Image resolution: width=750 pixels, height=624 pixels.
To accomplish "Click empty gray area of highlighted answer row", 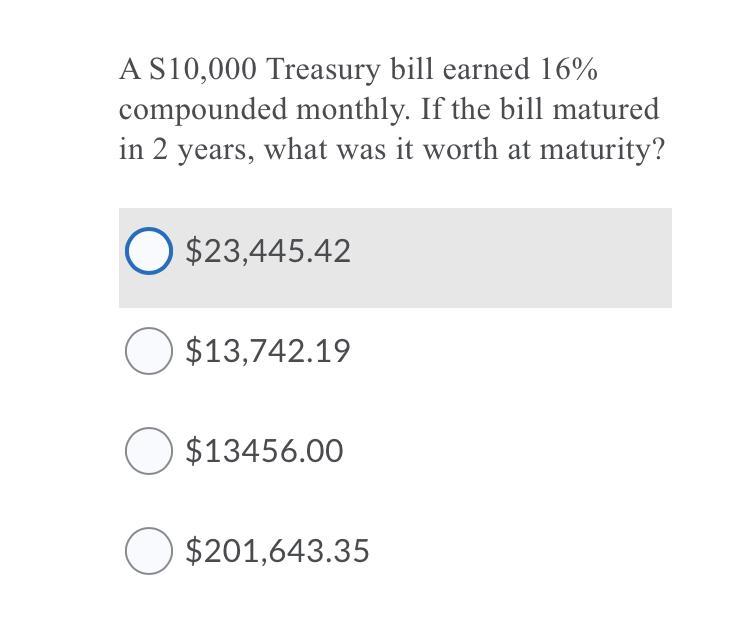I will coord(512,258).
